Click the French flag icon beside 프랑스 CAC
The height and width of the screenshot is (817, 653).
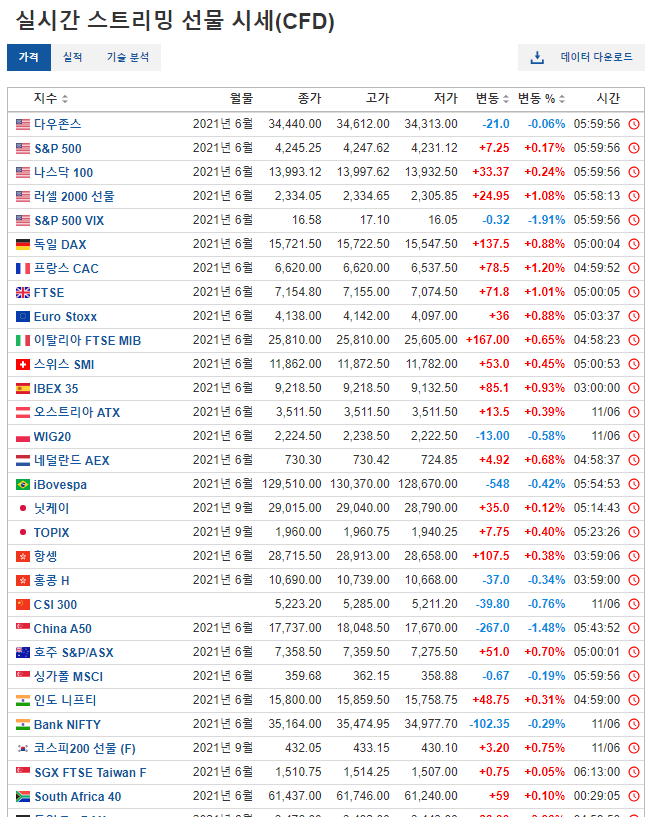pos(23,268)
